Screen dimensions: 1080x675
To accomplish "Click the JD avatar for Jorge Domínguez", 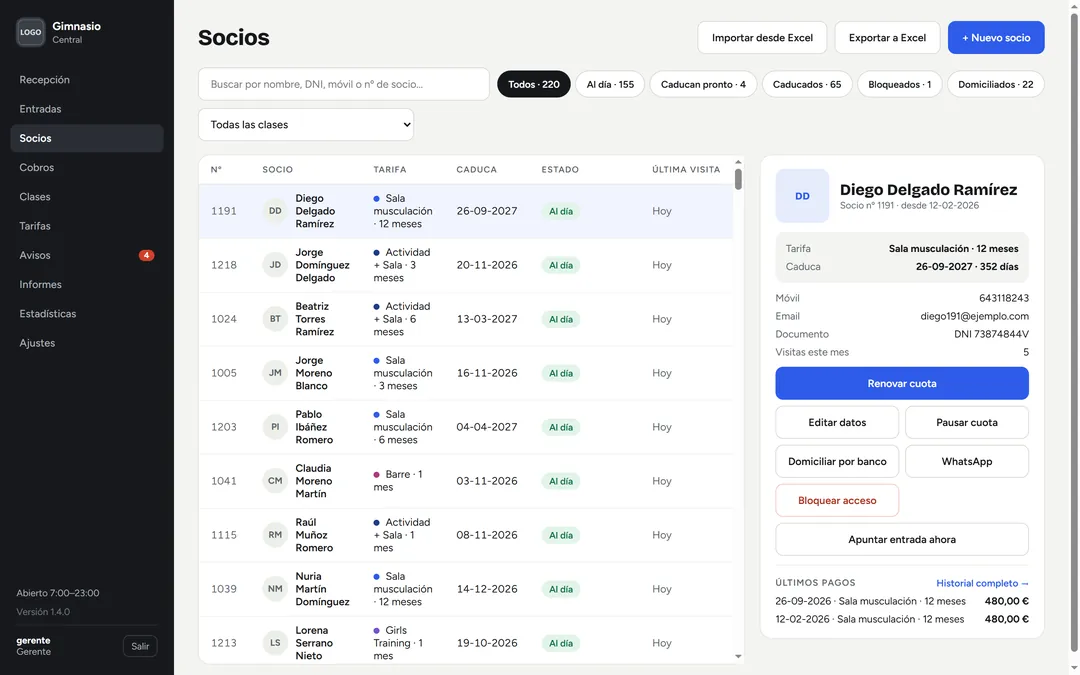I will pyautogui.click(x=275, y=264).
